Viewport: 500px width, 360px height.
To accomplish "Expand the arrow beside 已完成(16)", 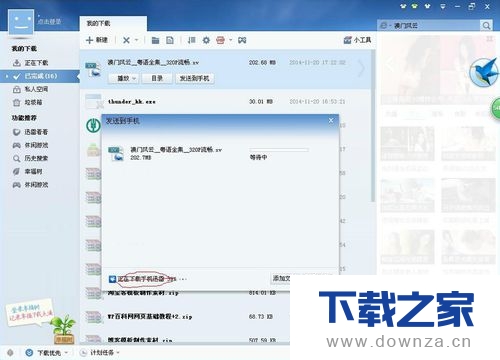I will click(x=6, y=76).
